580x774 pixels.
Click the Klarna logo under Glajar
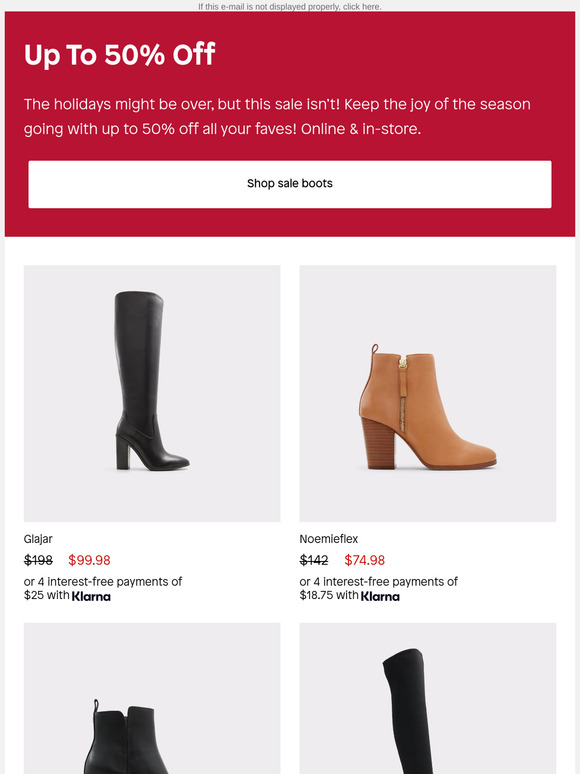91,596
